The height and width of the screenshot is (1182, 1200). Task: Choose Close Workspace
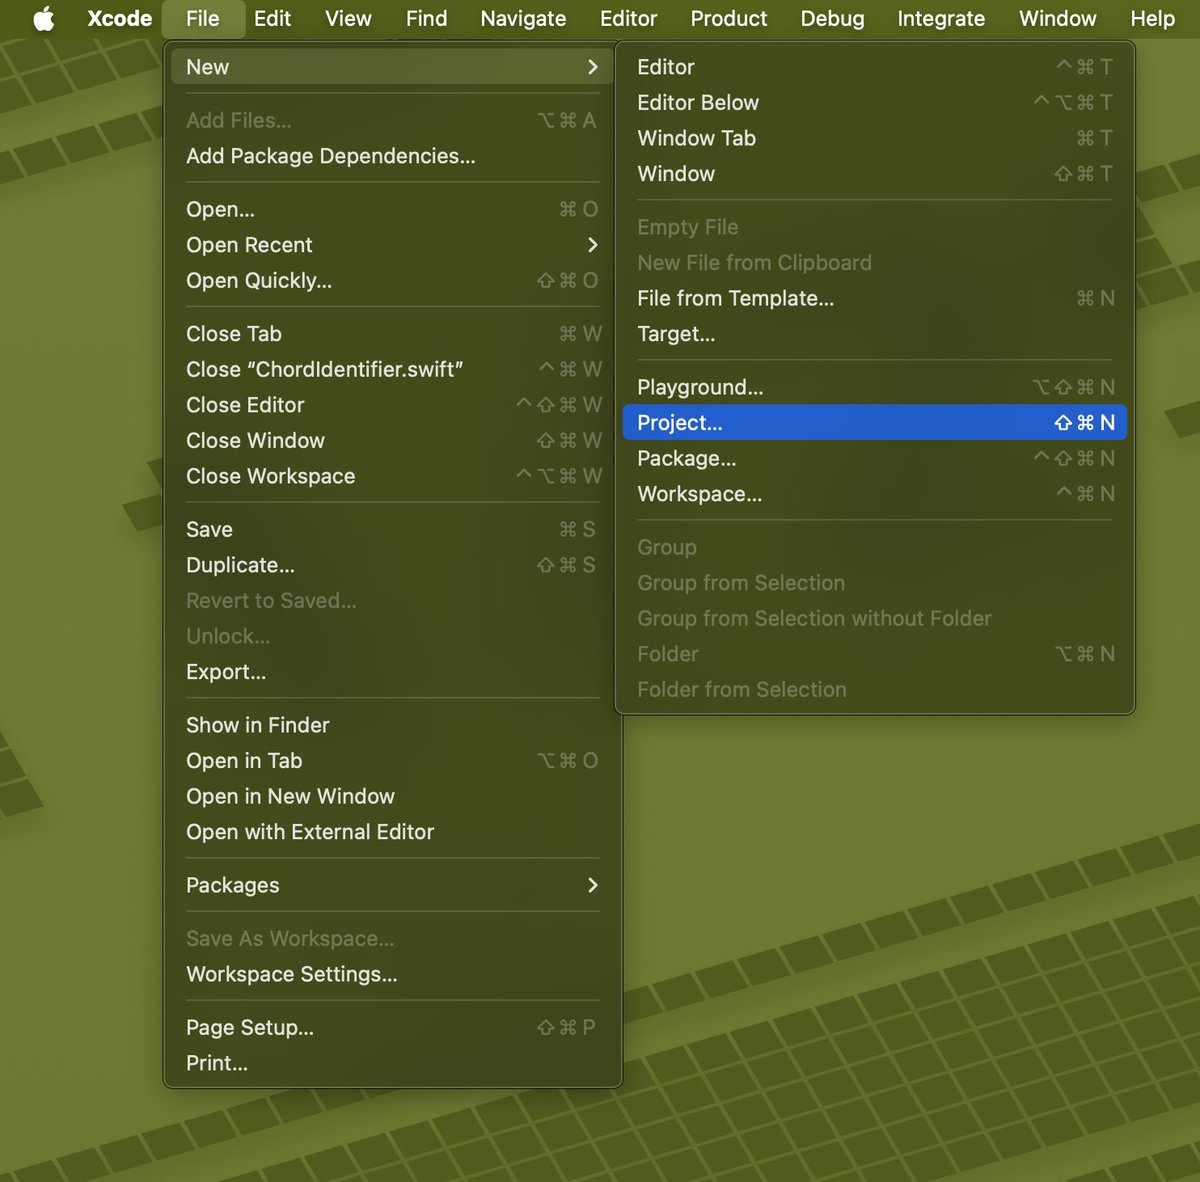coord(392,477)
